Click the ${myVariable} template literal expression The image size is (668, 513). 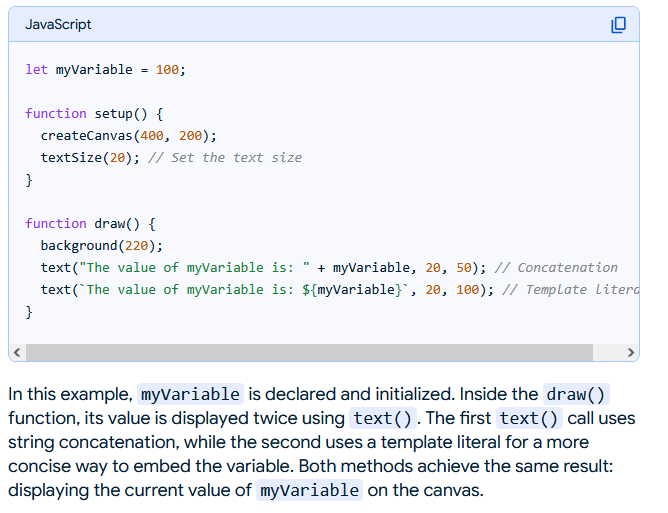tap(349, 290)
